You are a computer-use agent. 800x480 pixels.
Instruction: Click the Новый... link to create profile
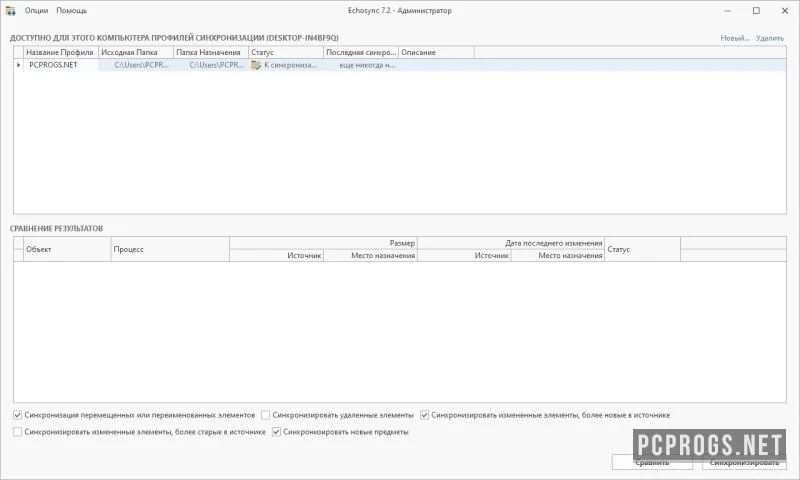click(x=735, y=38)
